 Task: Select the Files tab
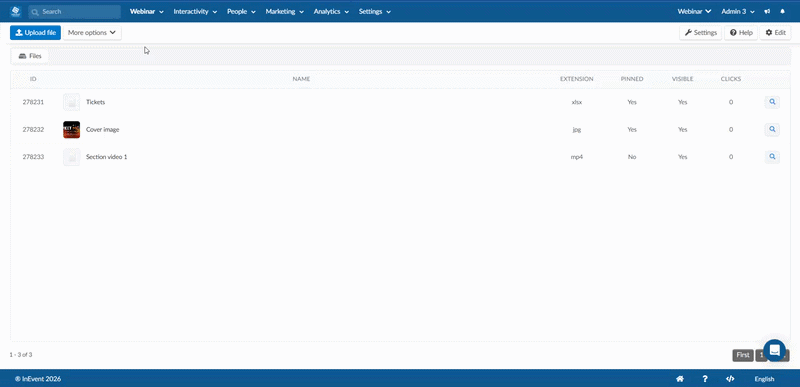click(x=30, y=56)
